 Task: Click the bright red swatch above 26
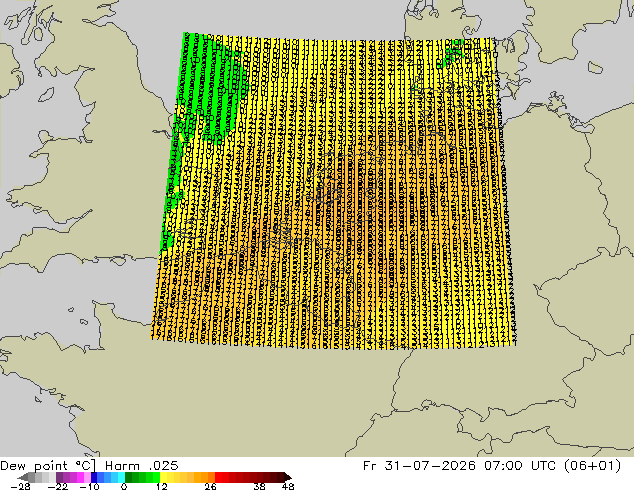218,477
